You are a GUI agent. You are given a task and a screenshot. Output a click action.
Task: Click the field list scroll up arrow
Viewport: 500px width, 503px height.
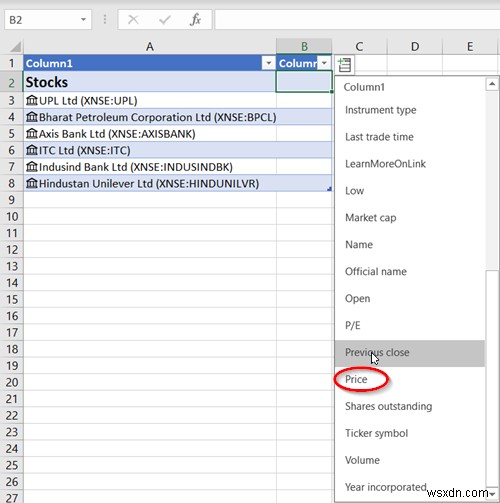tap(492, 84)
